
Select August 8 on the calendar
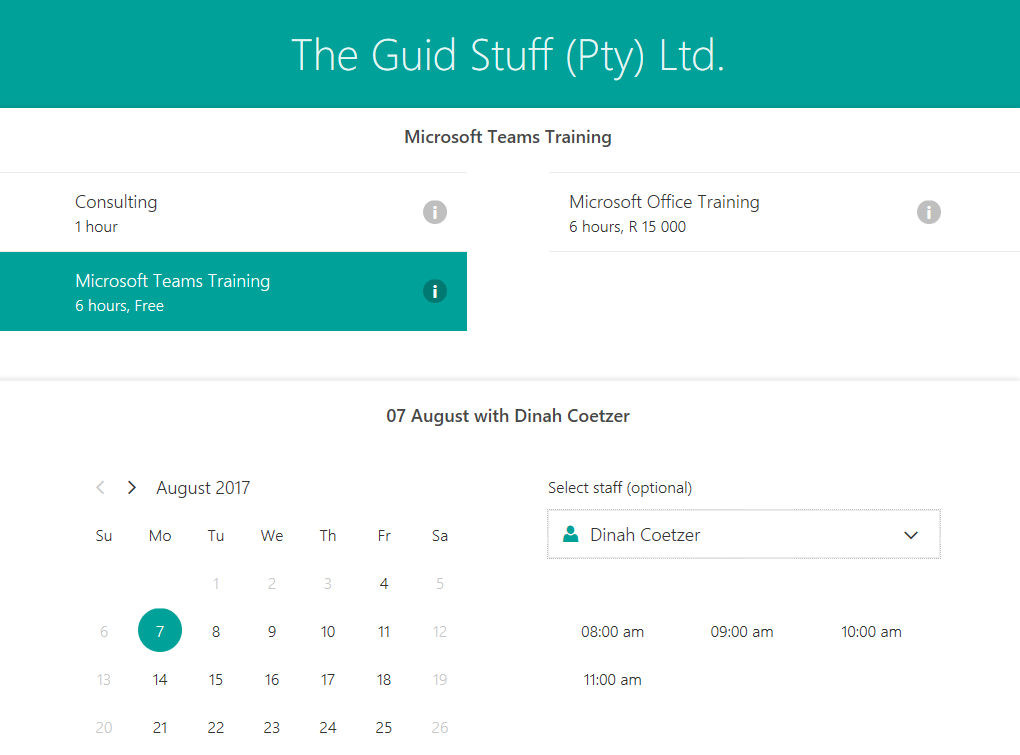(x=216, y=632)
